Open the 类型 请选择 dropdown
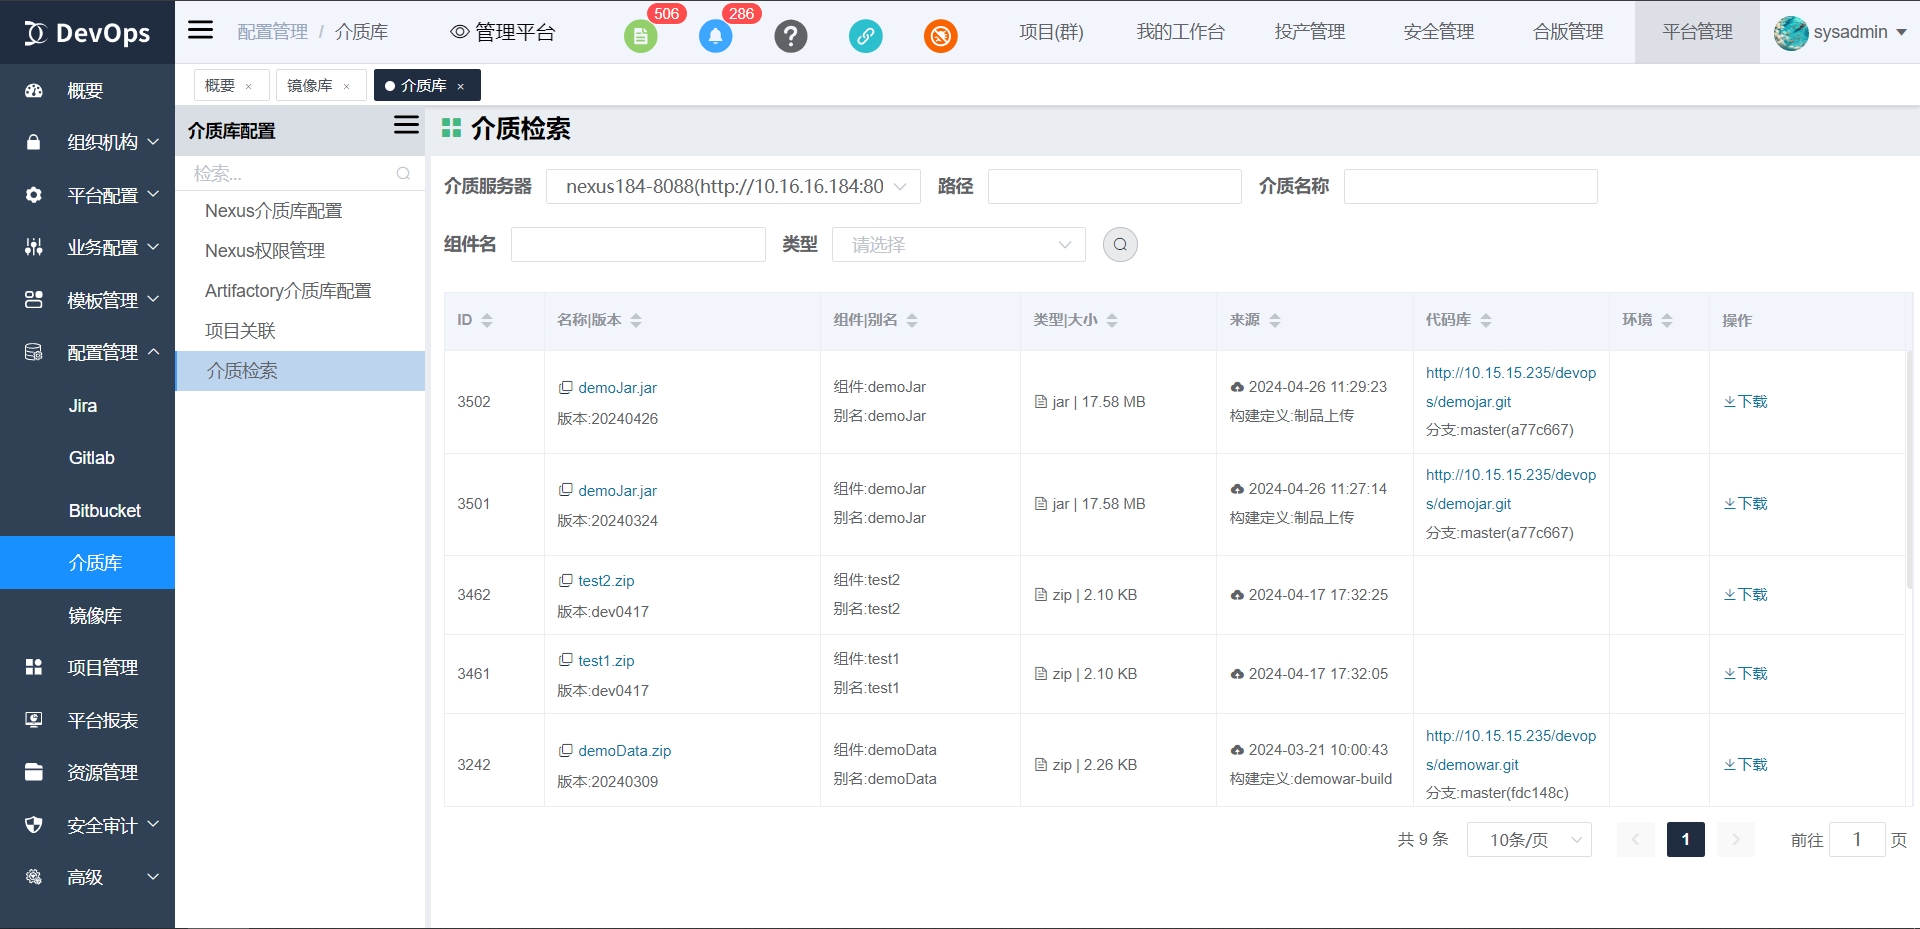1920x929 pixels. coord(958,245)
